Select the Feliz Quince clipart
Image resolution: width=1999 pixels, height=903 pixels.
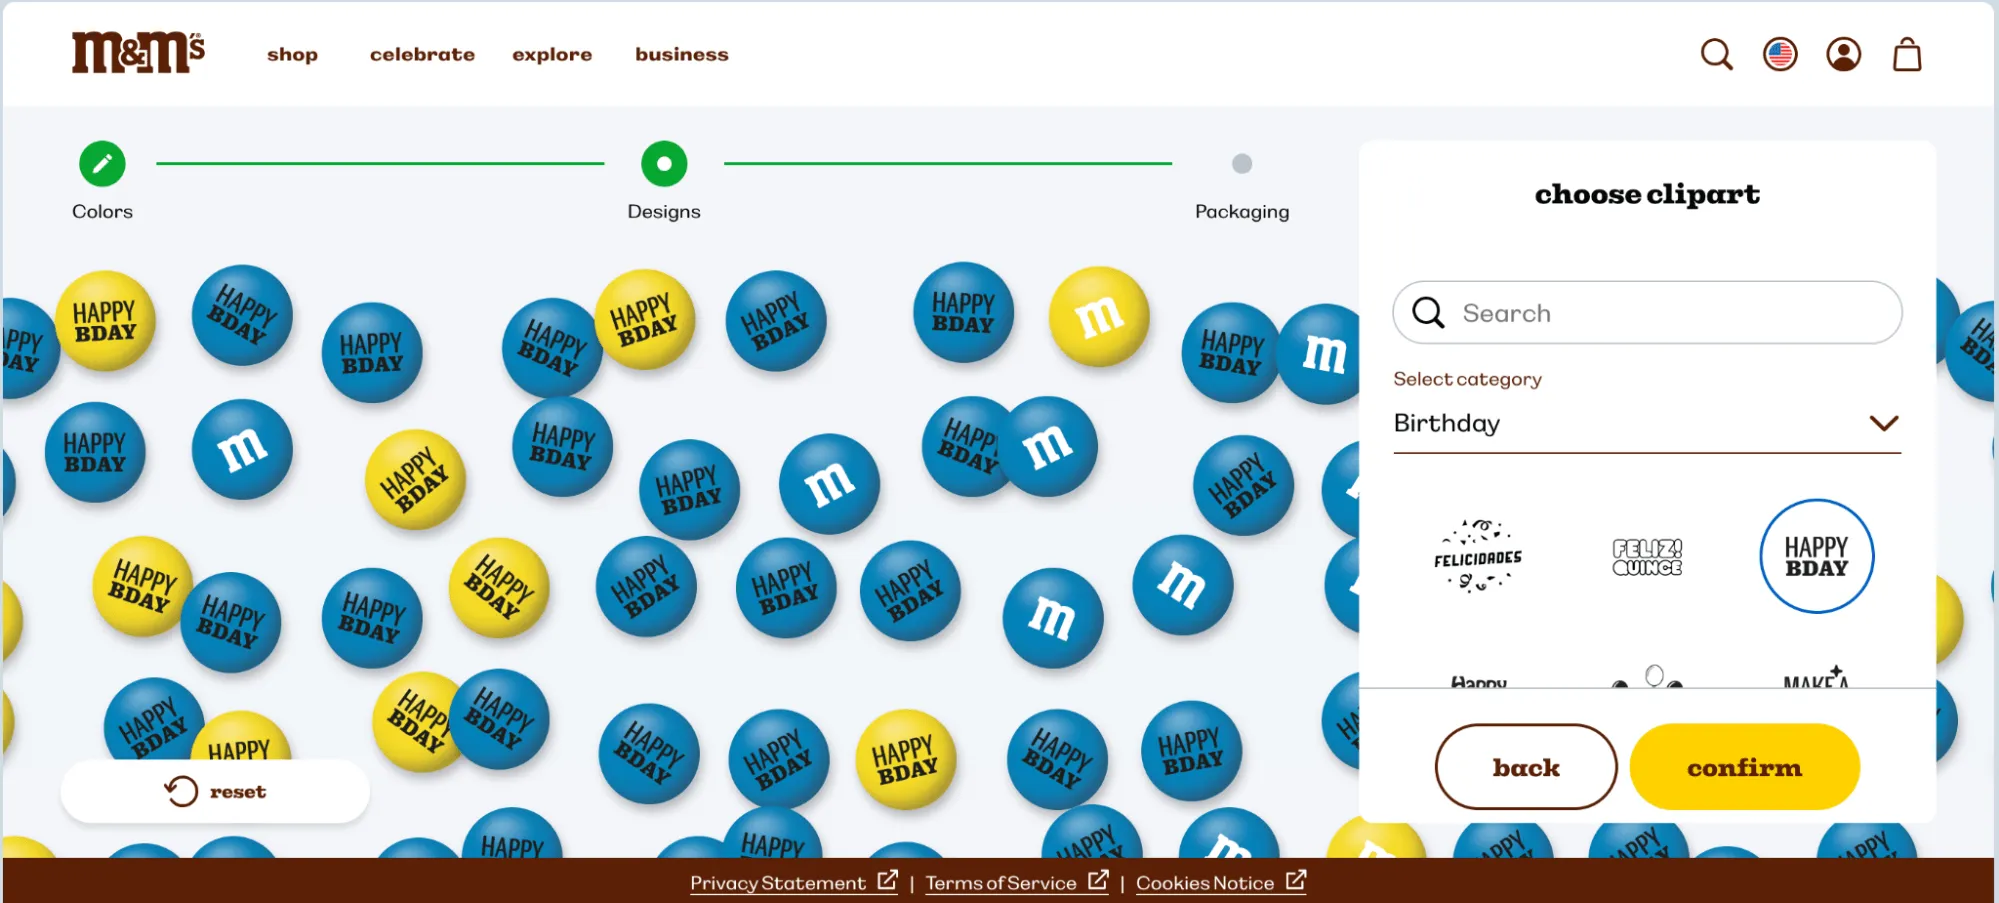click(1647, 557)
